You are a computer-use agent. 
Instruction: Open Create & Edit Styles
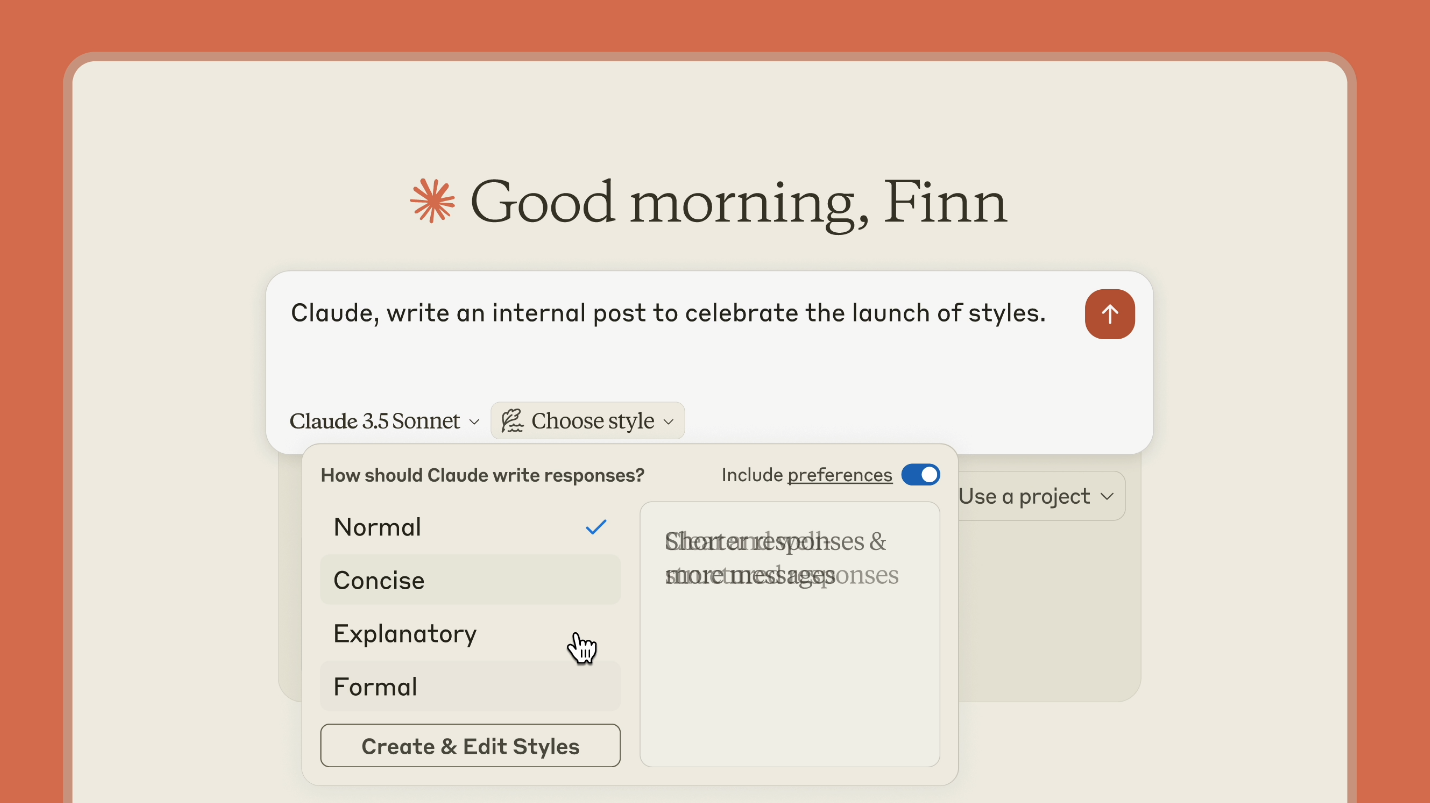(x=470, y=746)
